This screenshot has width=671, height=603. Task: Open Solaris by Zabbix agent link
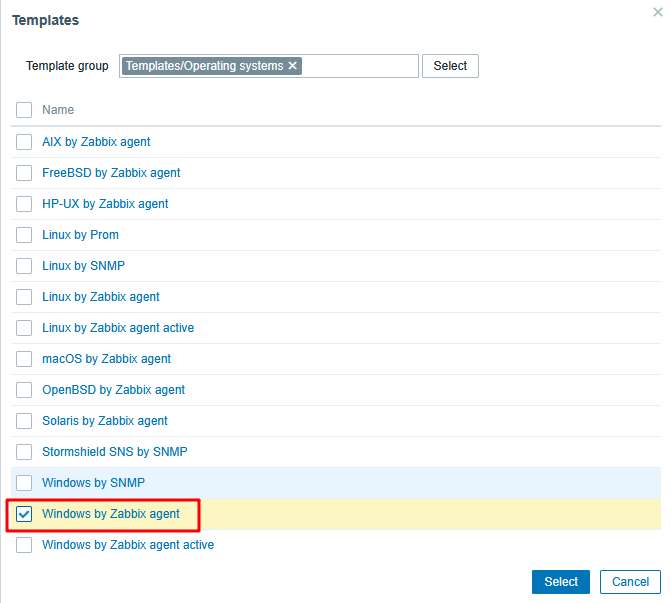click(104, 421)
